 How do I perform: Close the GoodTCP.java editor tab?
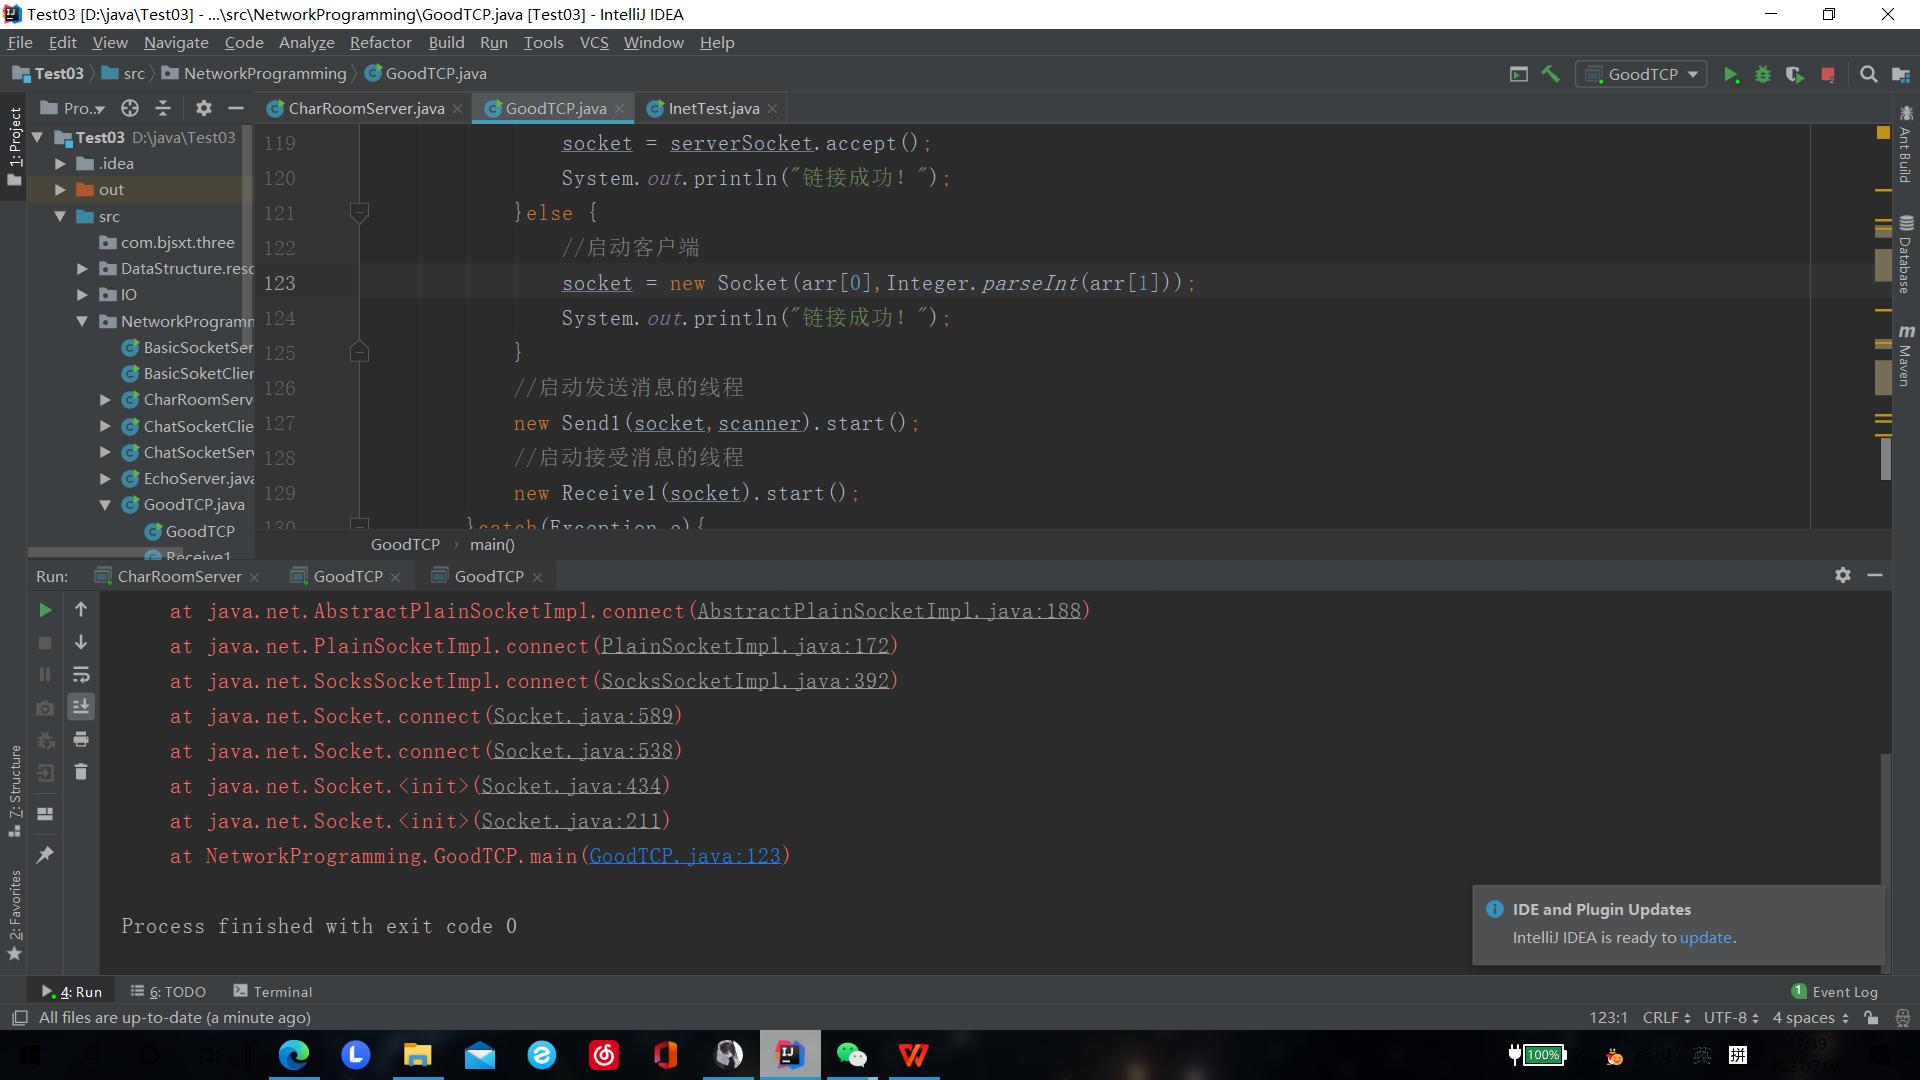pyautogui.click(x=620, y=108)
